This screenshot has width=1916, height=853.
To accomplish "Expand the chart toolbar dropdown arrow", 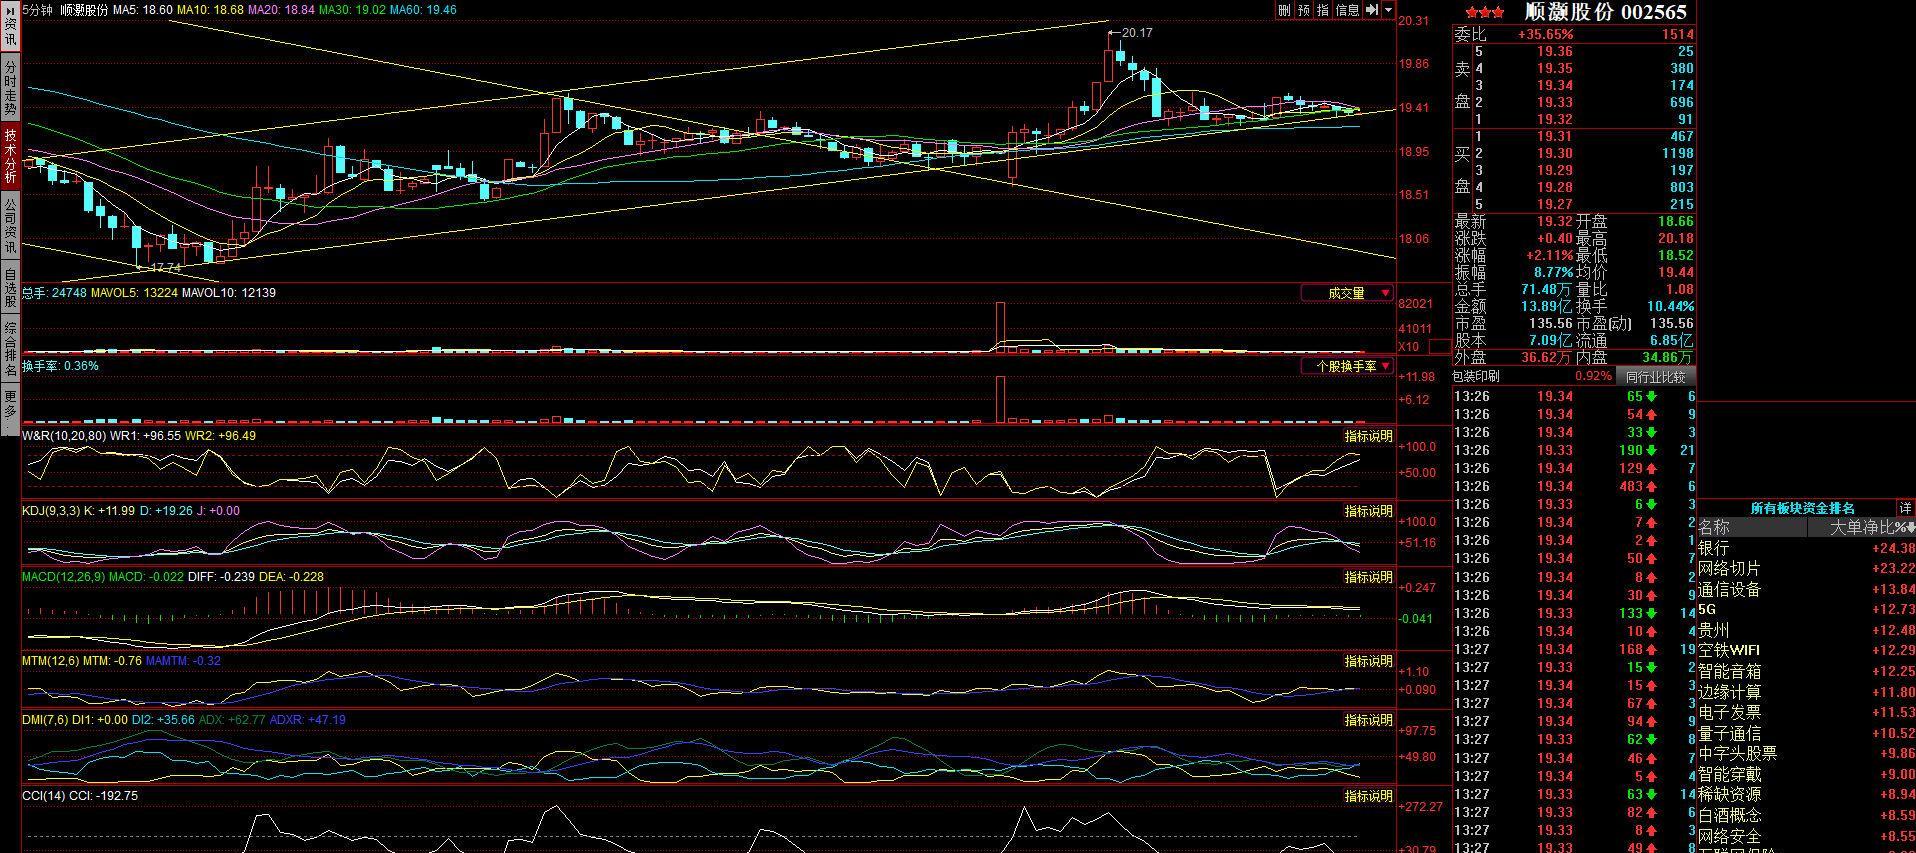I will (x=1388, y=10).
